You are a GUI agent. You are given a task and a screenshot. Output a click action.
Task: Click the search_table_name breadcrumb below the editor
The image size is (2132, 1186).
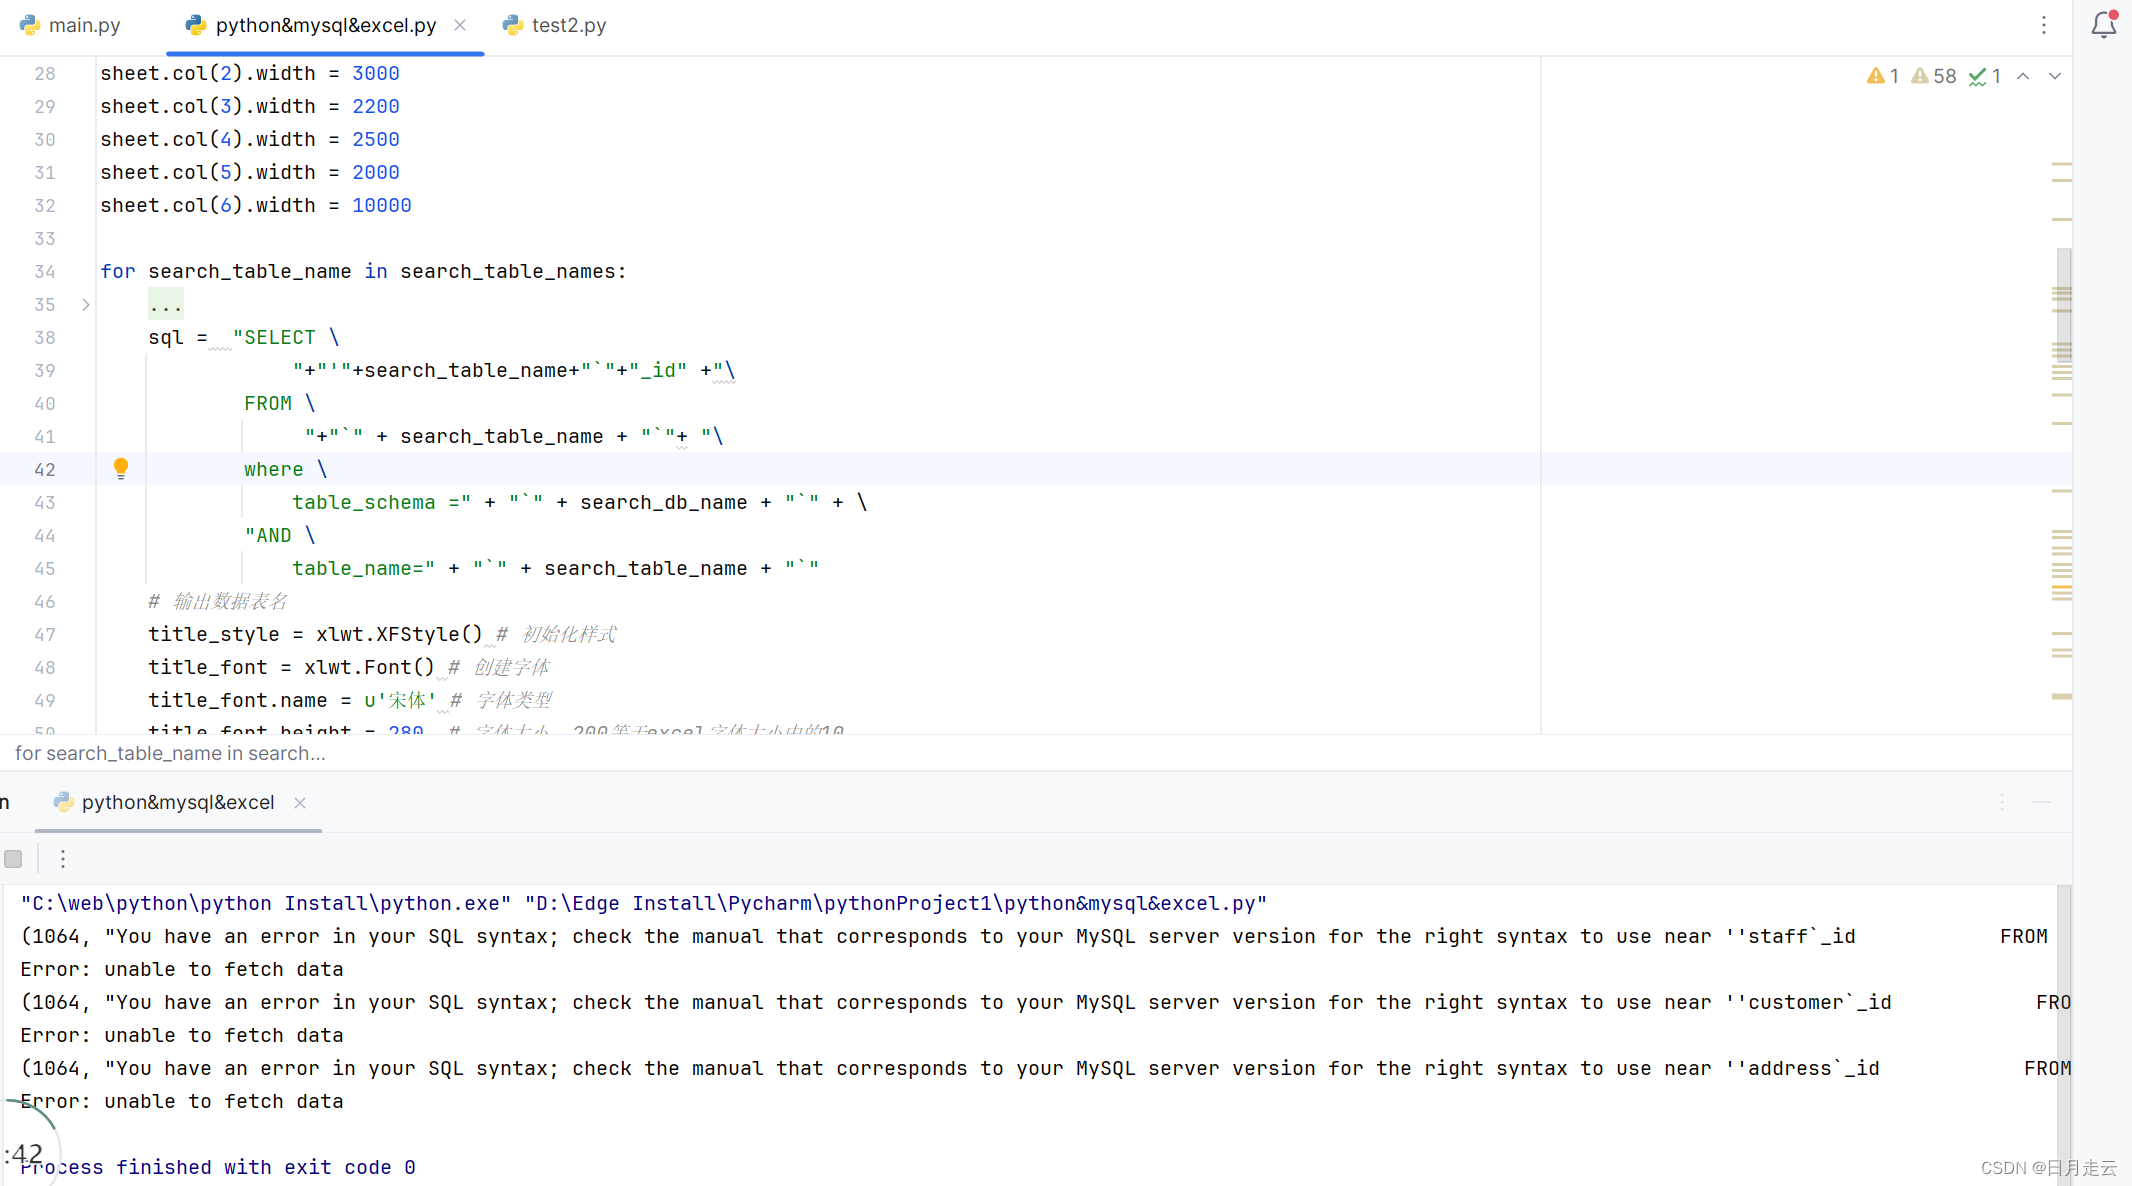tap(170, 753)
